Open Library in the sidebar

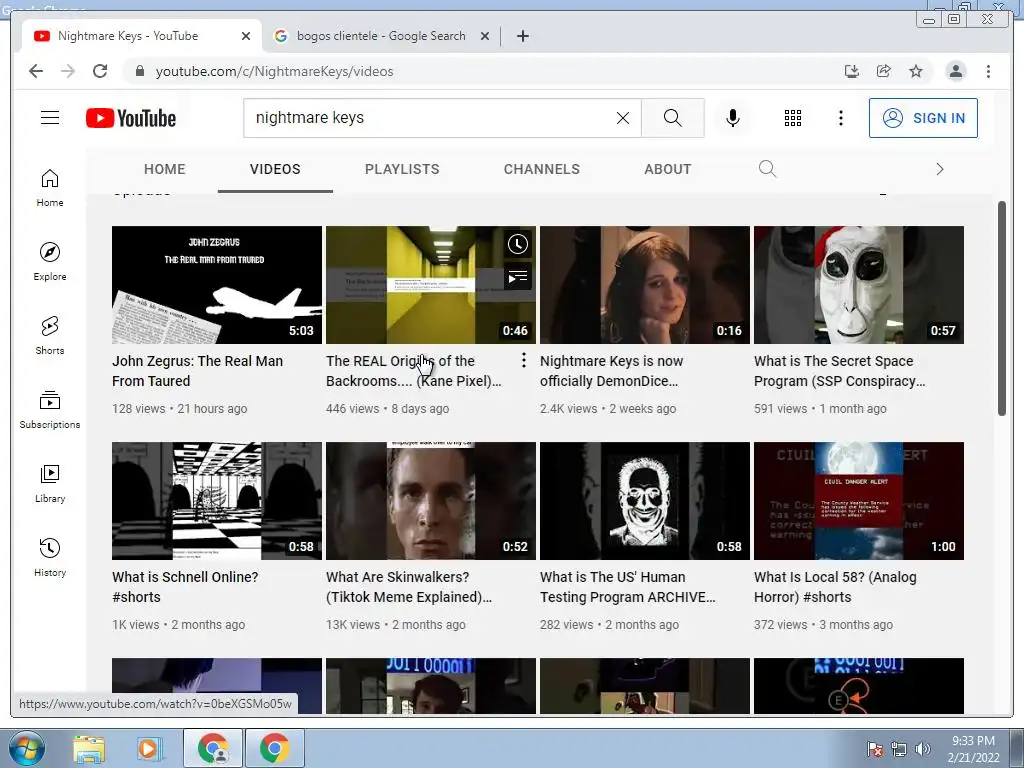(x=50, y=483)
